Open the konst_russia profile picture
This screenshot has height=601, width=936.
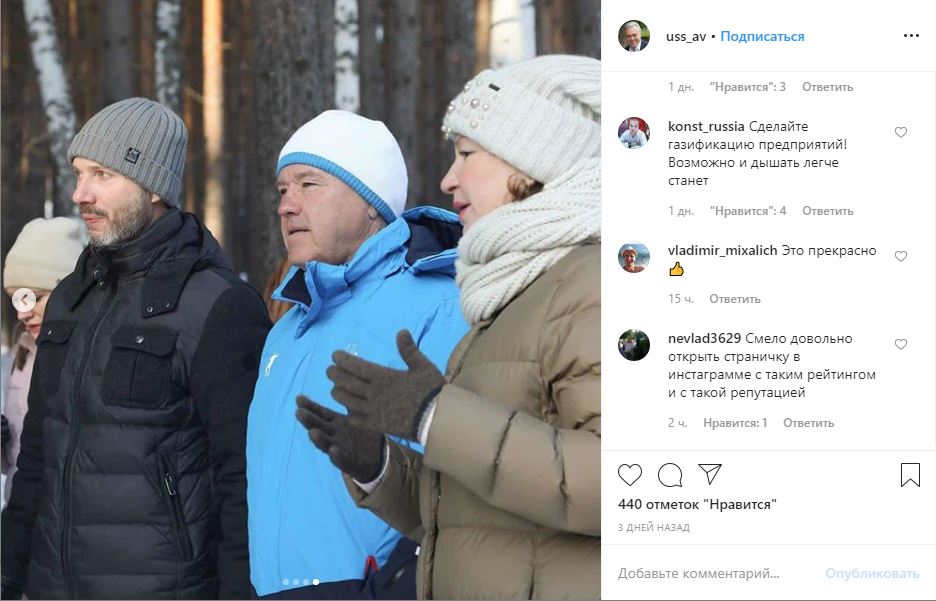tap(634, 132)
